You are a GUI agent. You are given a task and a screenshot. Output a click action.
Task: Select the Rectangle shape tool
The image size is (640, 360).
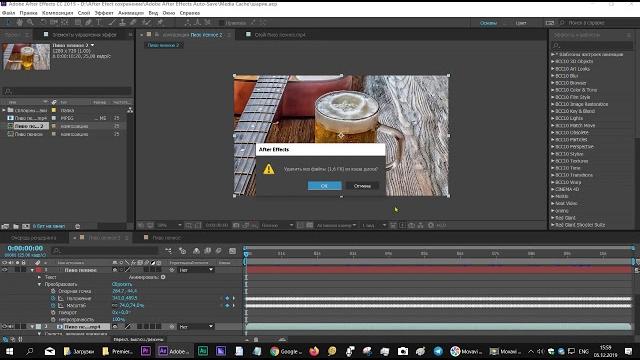pyautogui.click(x=77, y=23)
